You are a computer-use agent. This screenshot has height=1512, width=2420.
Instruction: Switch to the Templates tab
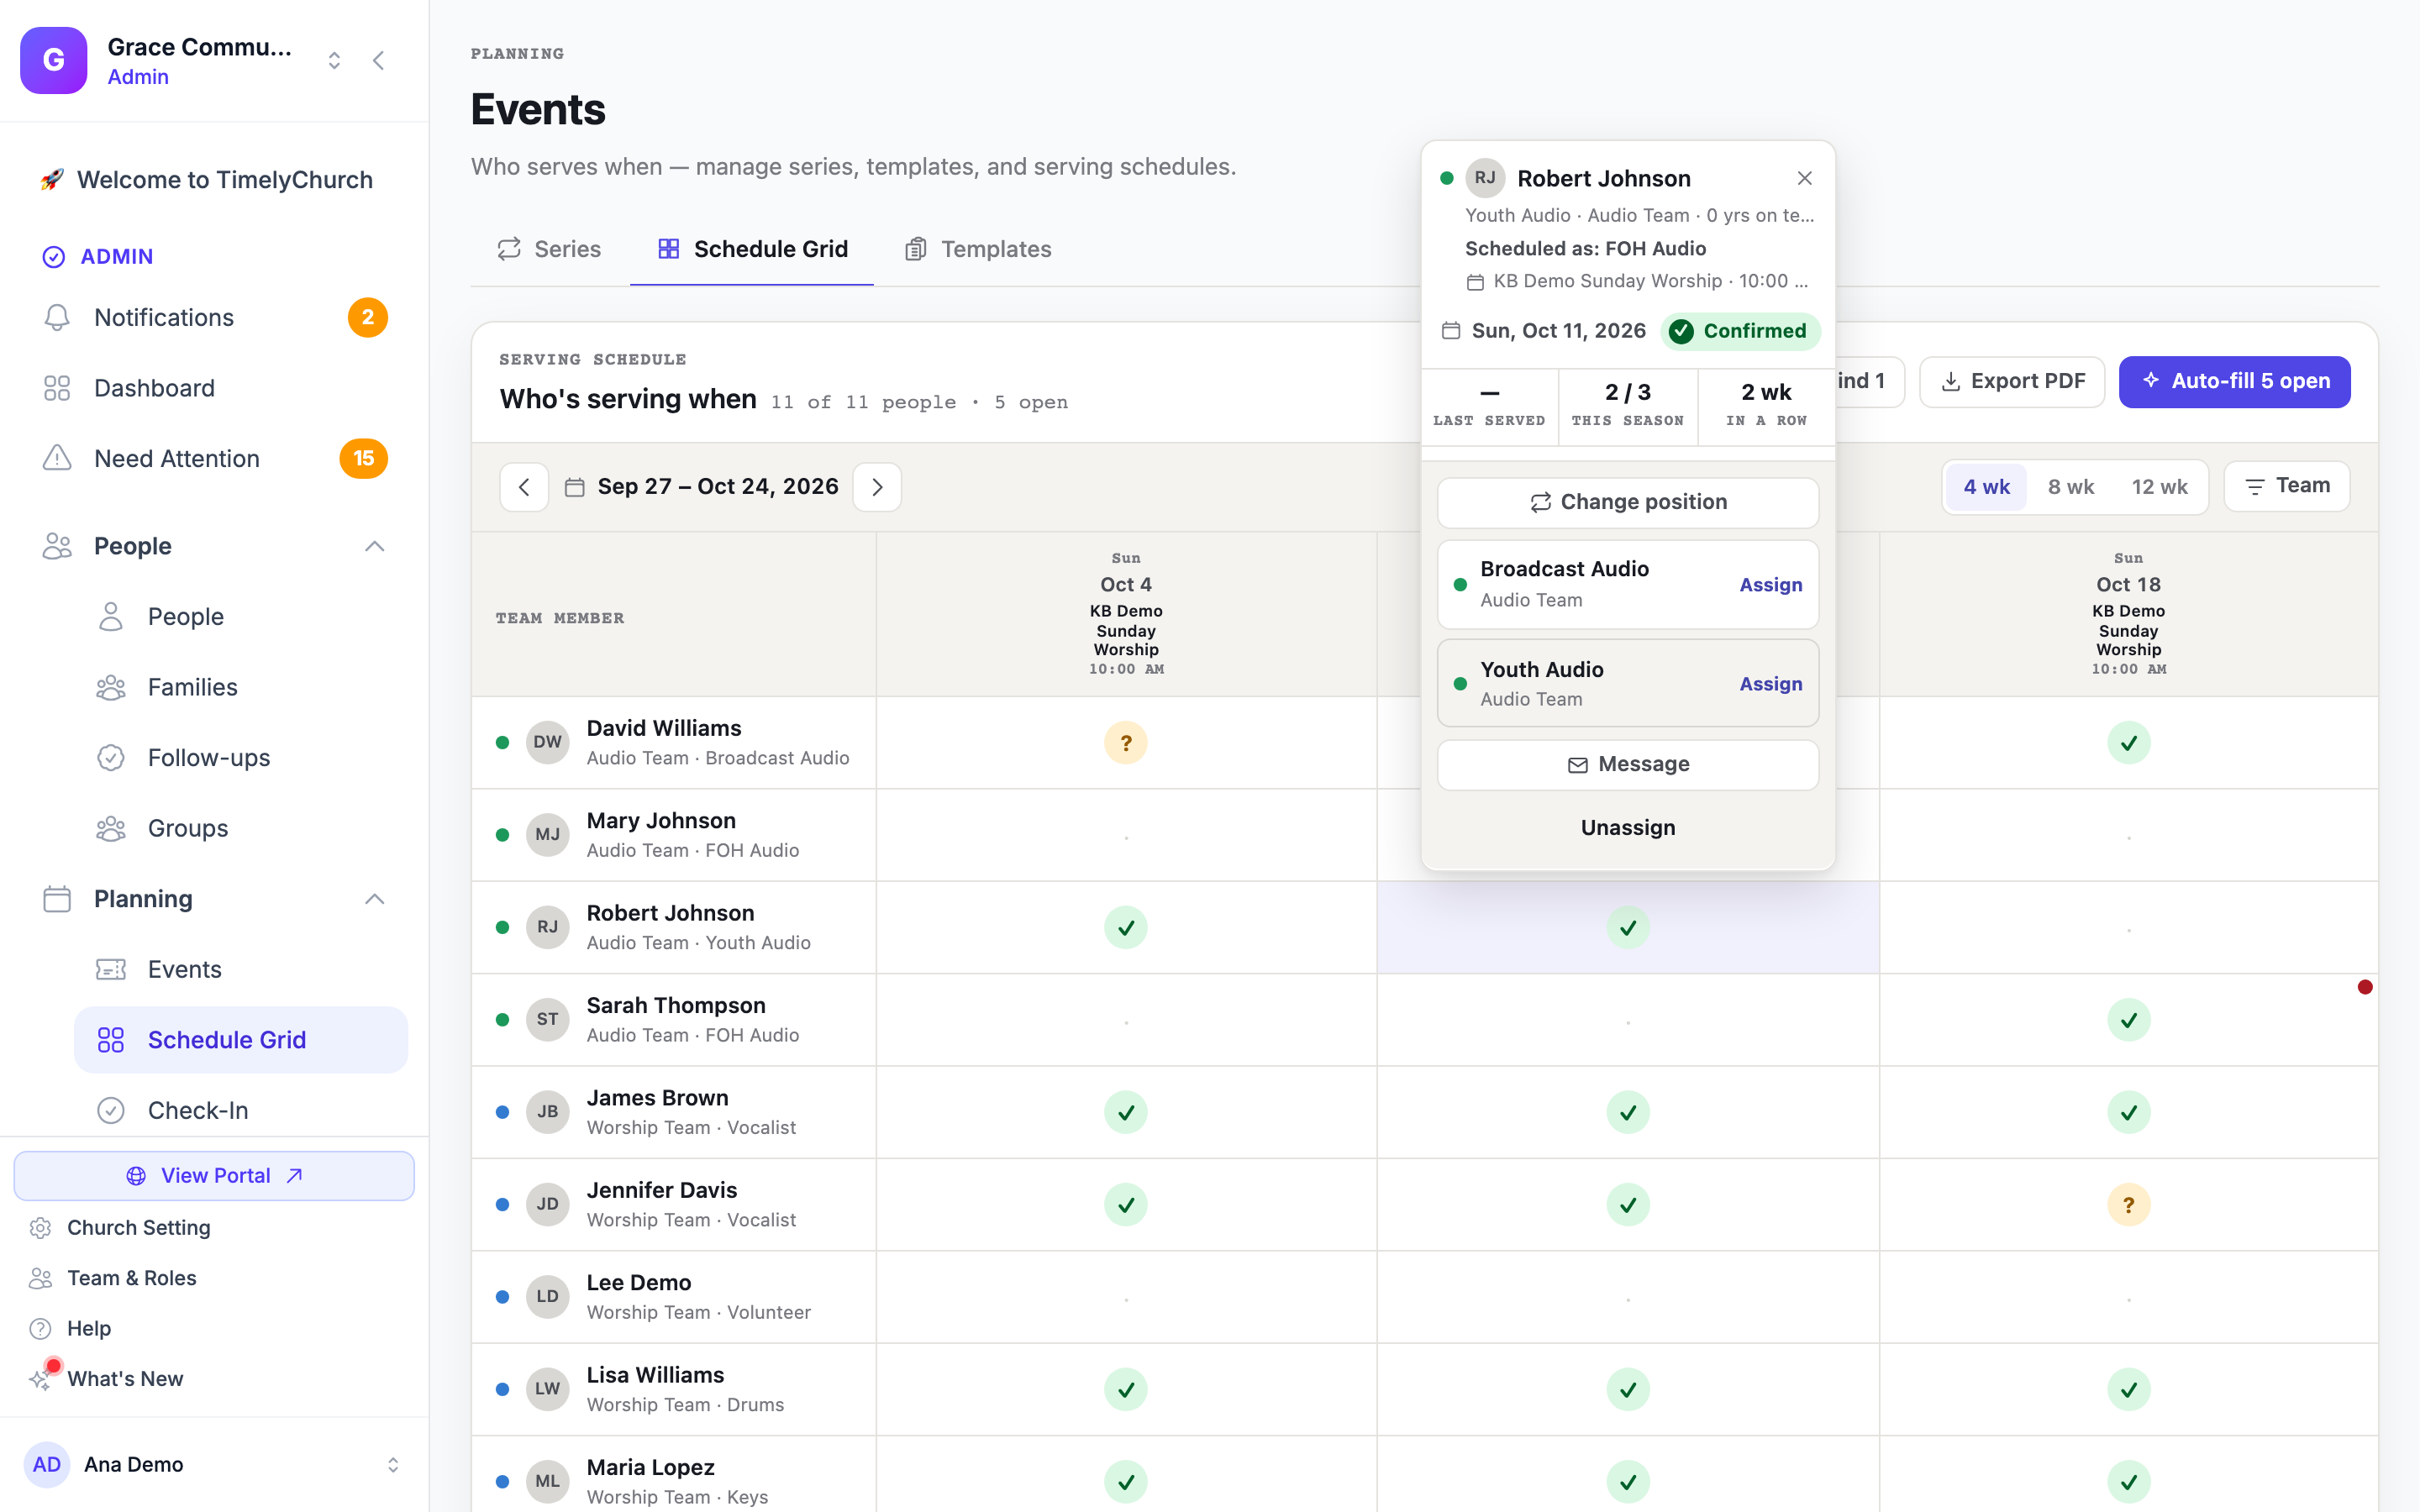point(978,249)
